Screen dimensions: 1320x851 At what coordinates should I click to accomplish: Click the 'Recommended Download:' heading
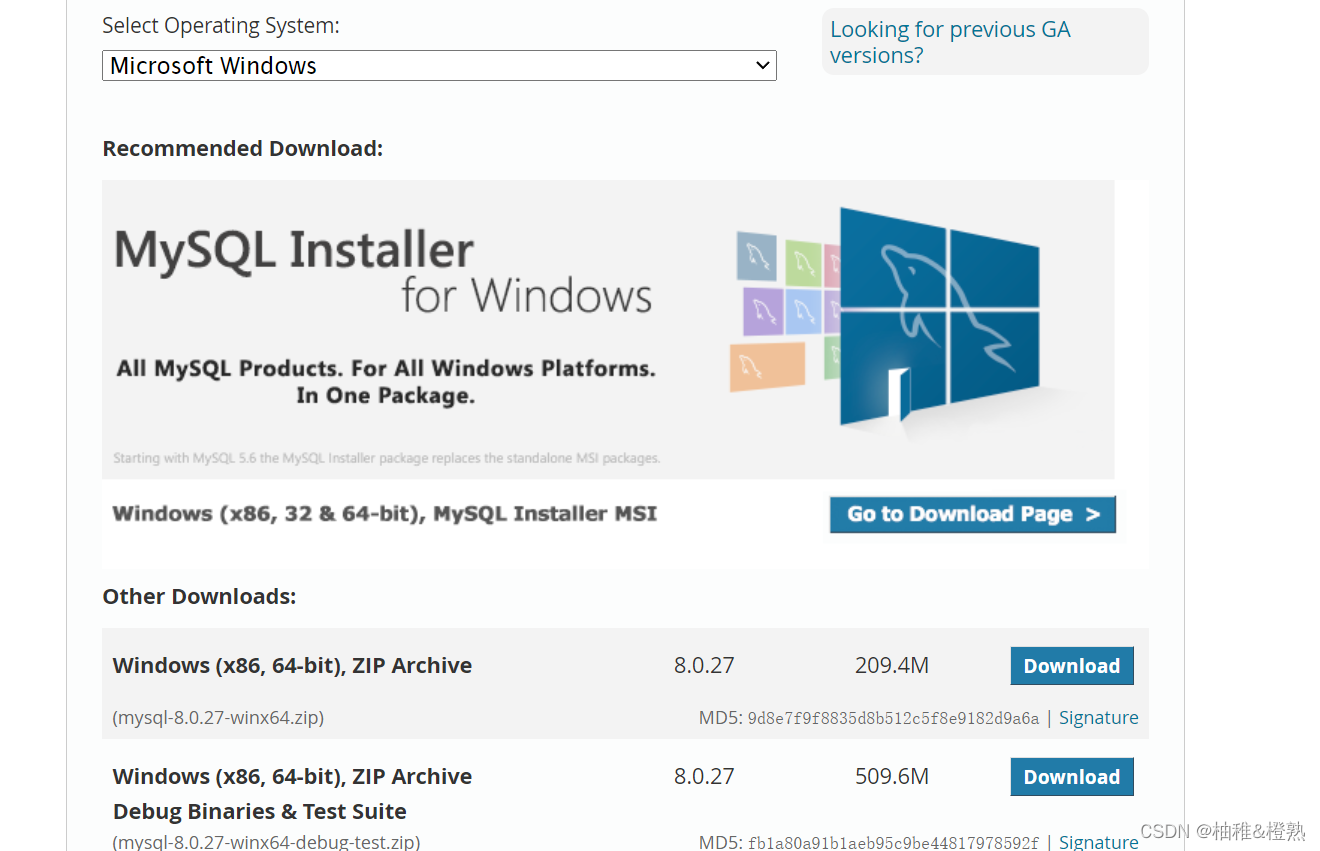pos(243,149)
